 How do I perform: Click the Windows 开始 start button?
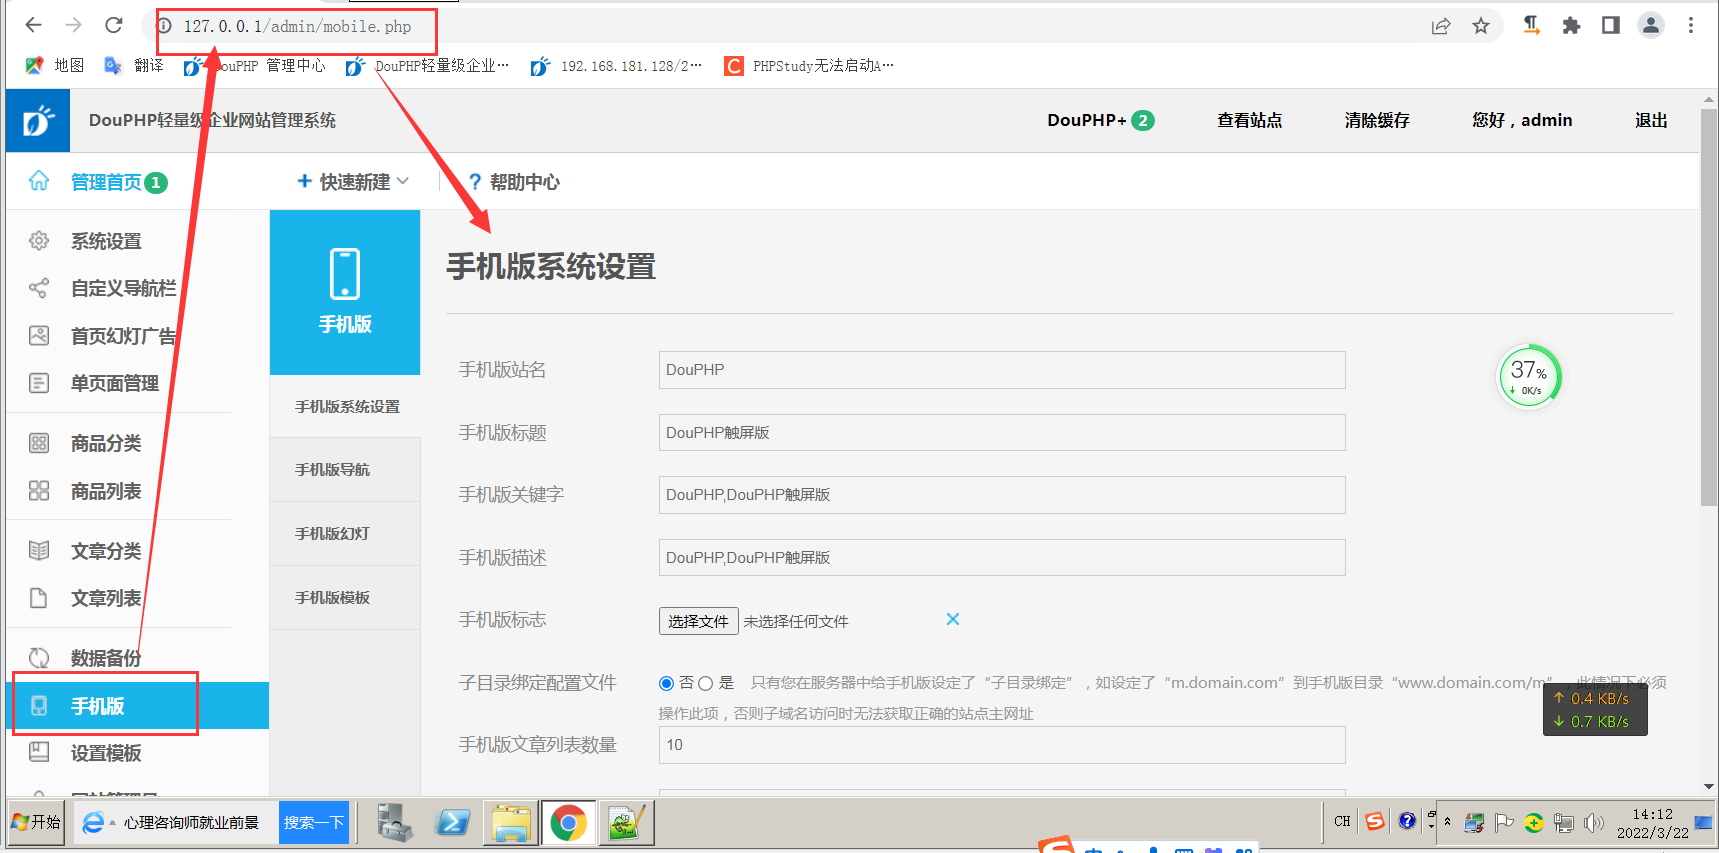click(36, 822)
